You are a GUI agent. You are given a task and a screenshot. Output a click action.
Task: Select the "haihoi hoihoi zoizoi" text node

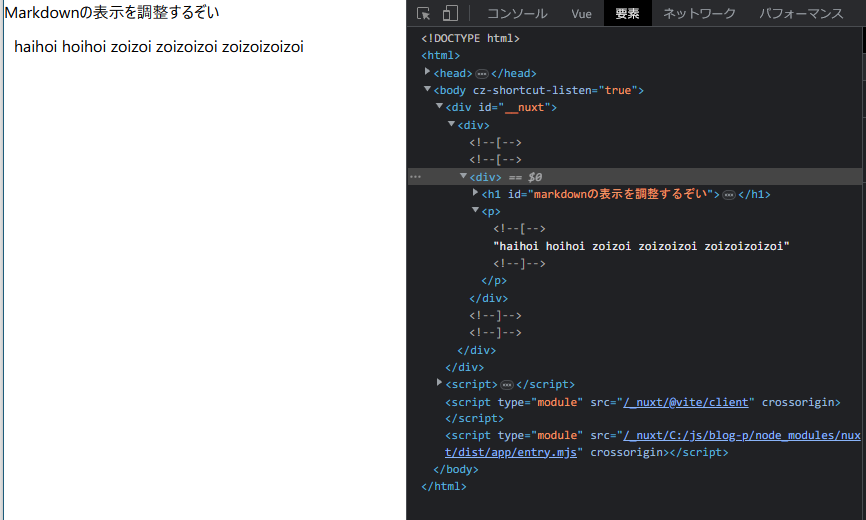(641, 246)
